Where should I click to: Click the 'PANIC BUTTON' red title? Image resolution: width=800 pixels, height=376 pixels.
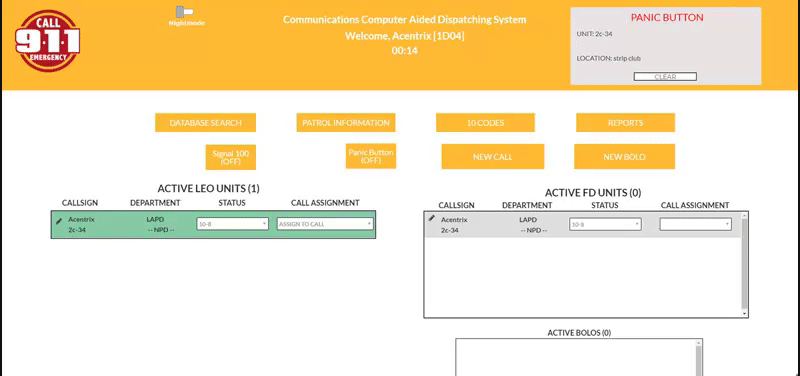point(667,17)
